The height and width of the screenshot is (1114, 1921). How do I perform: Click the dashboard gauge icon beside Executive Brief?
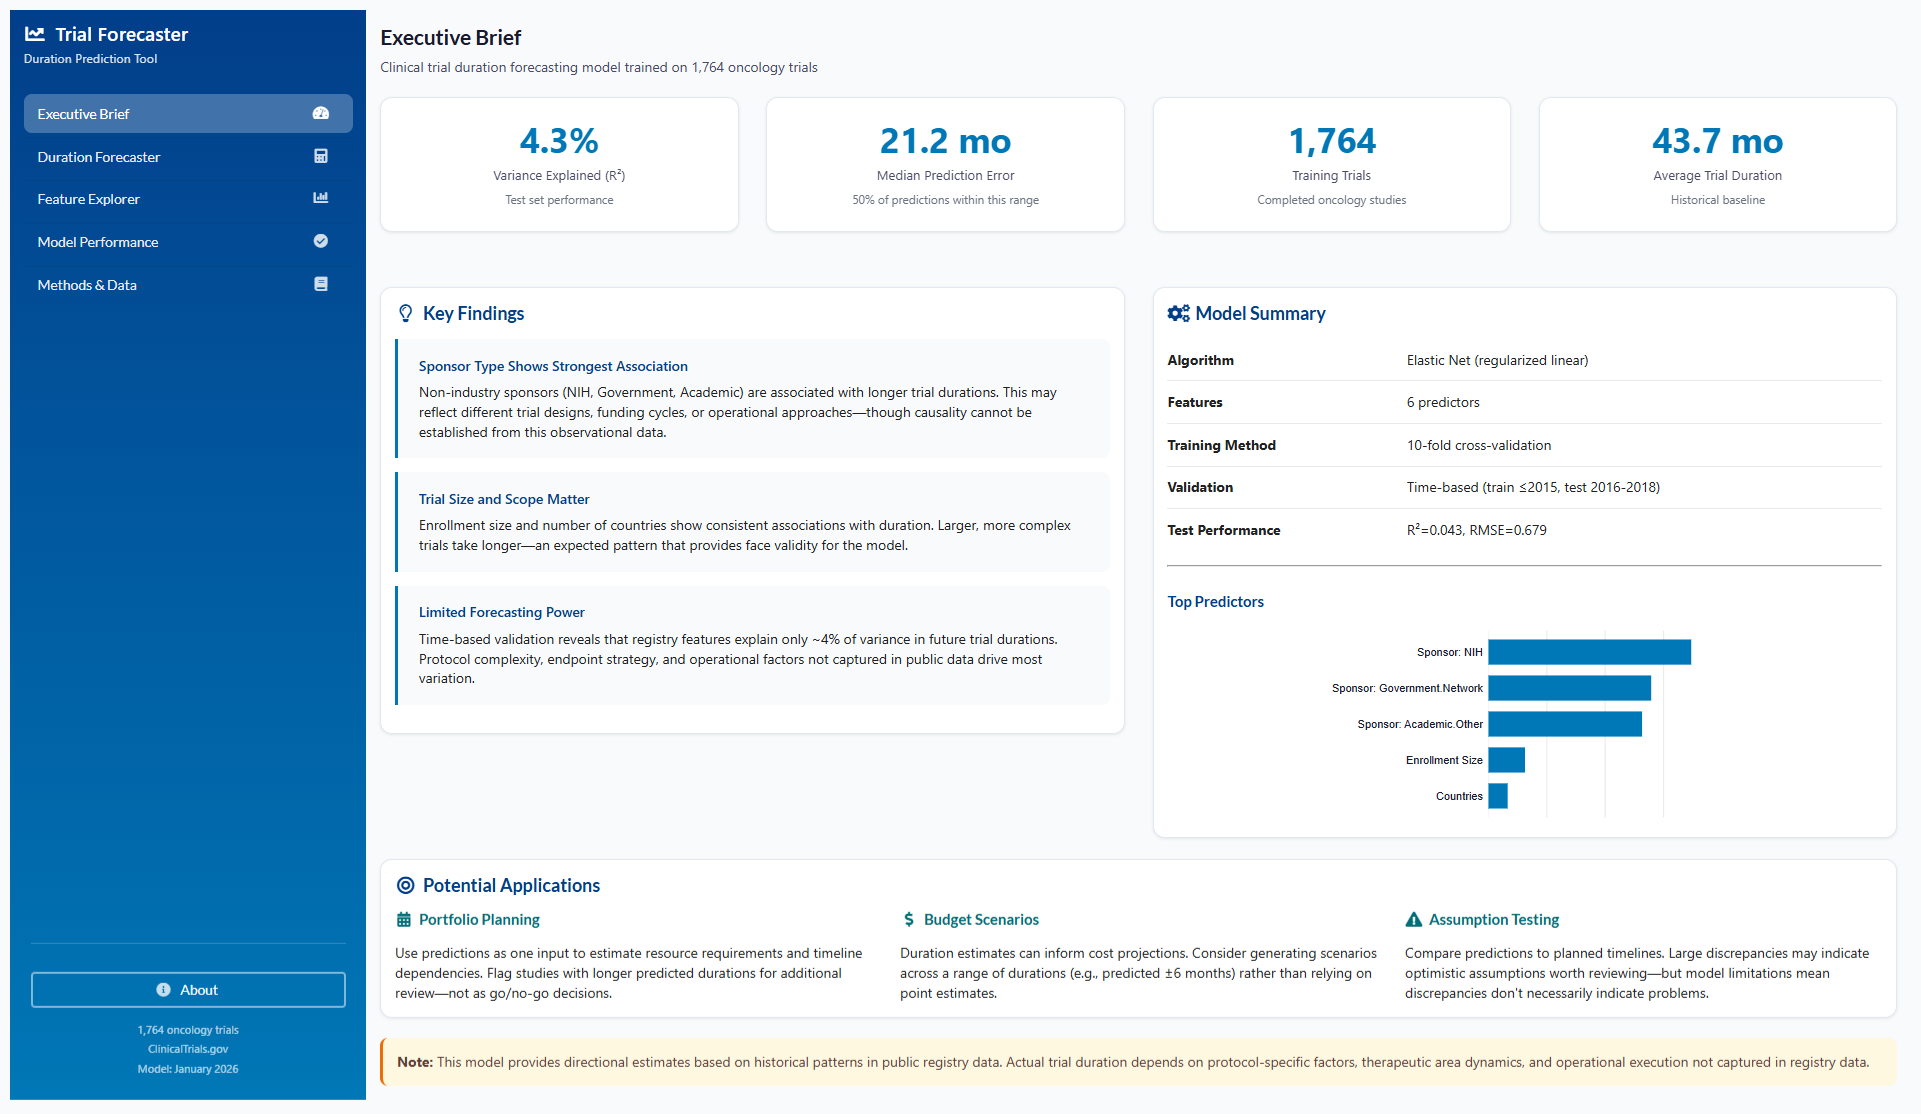point(321,114)
